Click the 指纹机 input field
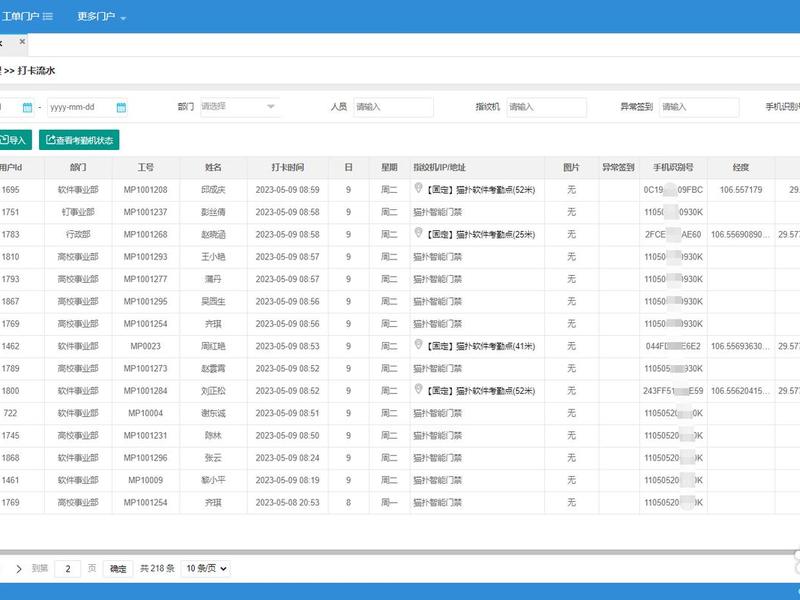800x600 pixels. (x=546, y=107)
